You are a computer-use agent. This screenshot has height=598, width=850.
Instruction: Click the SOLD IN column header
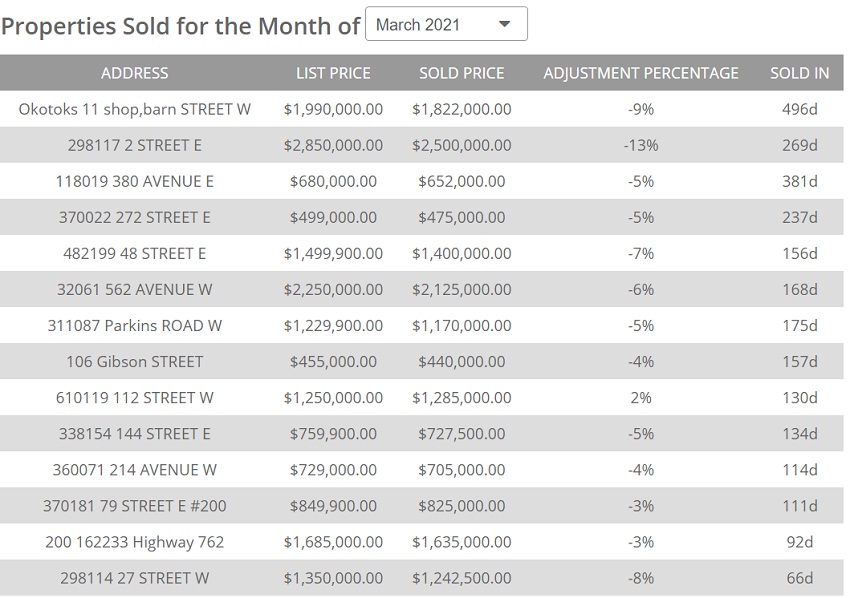799,73
